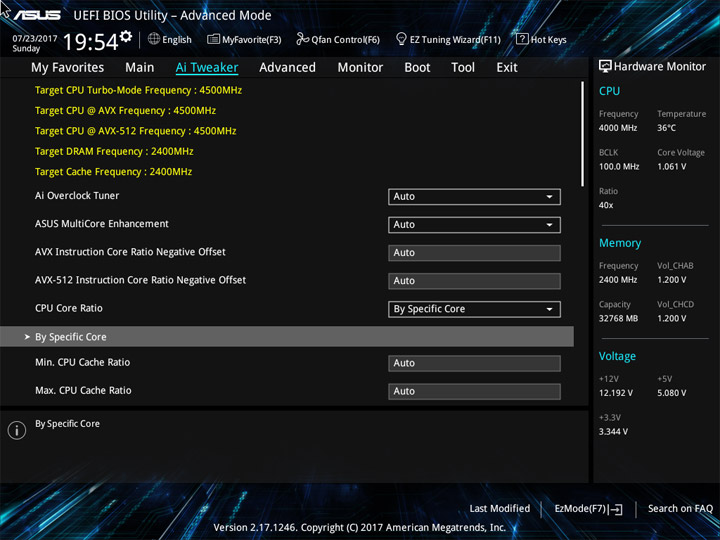Open MyFavorite(F3) list icon
720x540 pixels.
(x=213, y=39)
